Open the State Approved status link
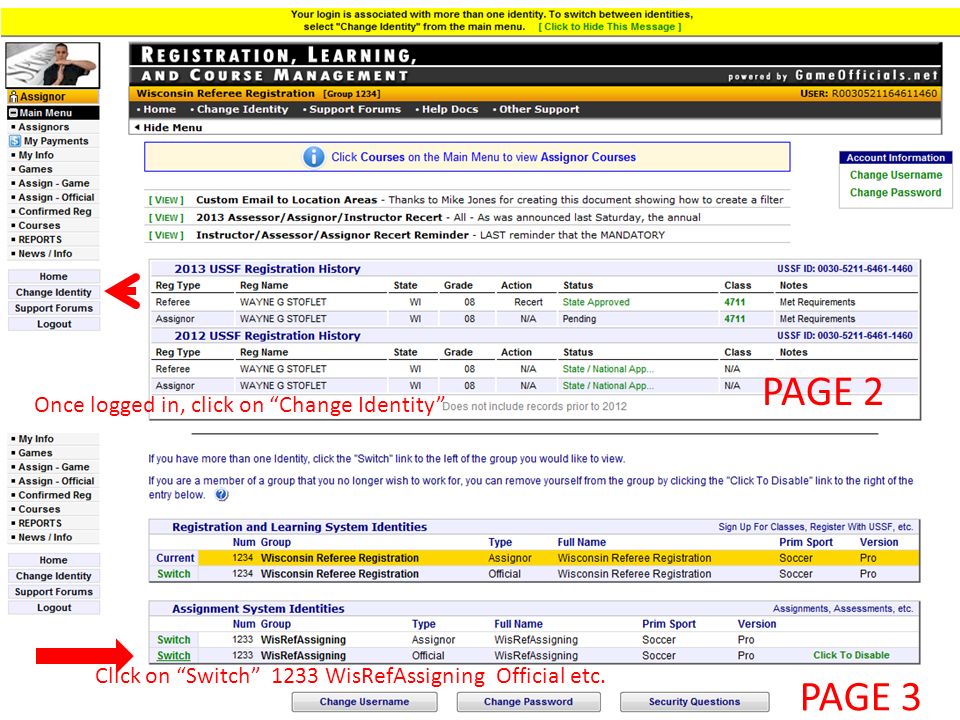 coord(596,302)
